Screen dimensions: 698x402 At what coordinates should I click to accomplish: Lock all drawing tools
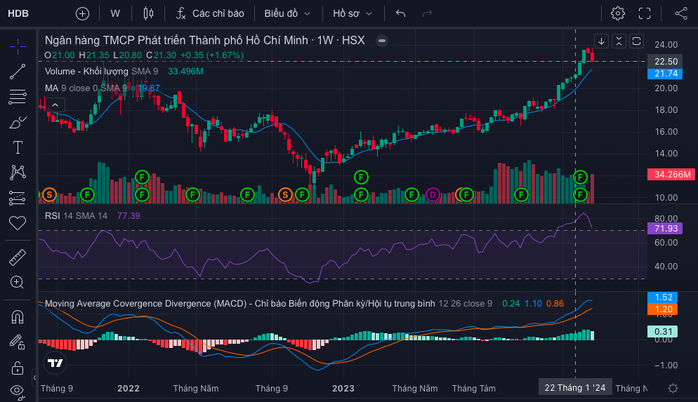coord(17,368)
